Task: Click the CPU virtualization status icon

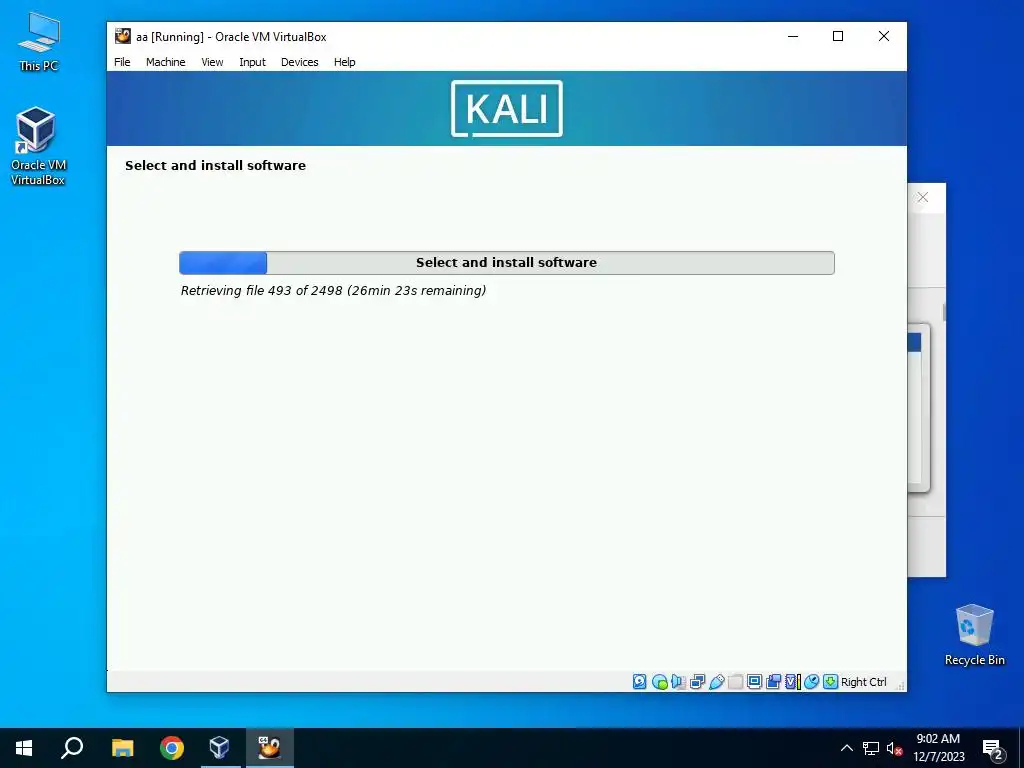Action: point(792,682)
